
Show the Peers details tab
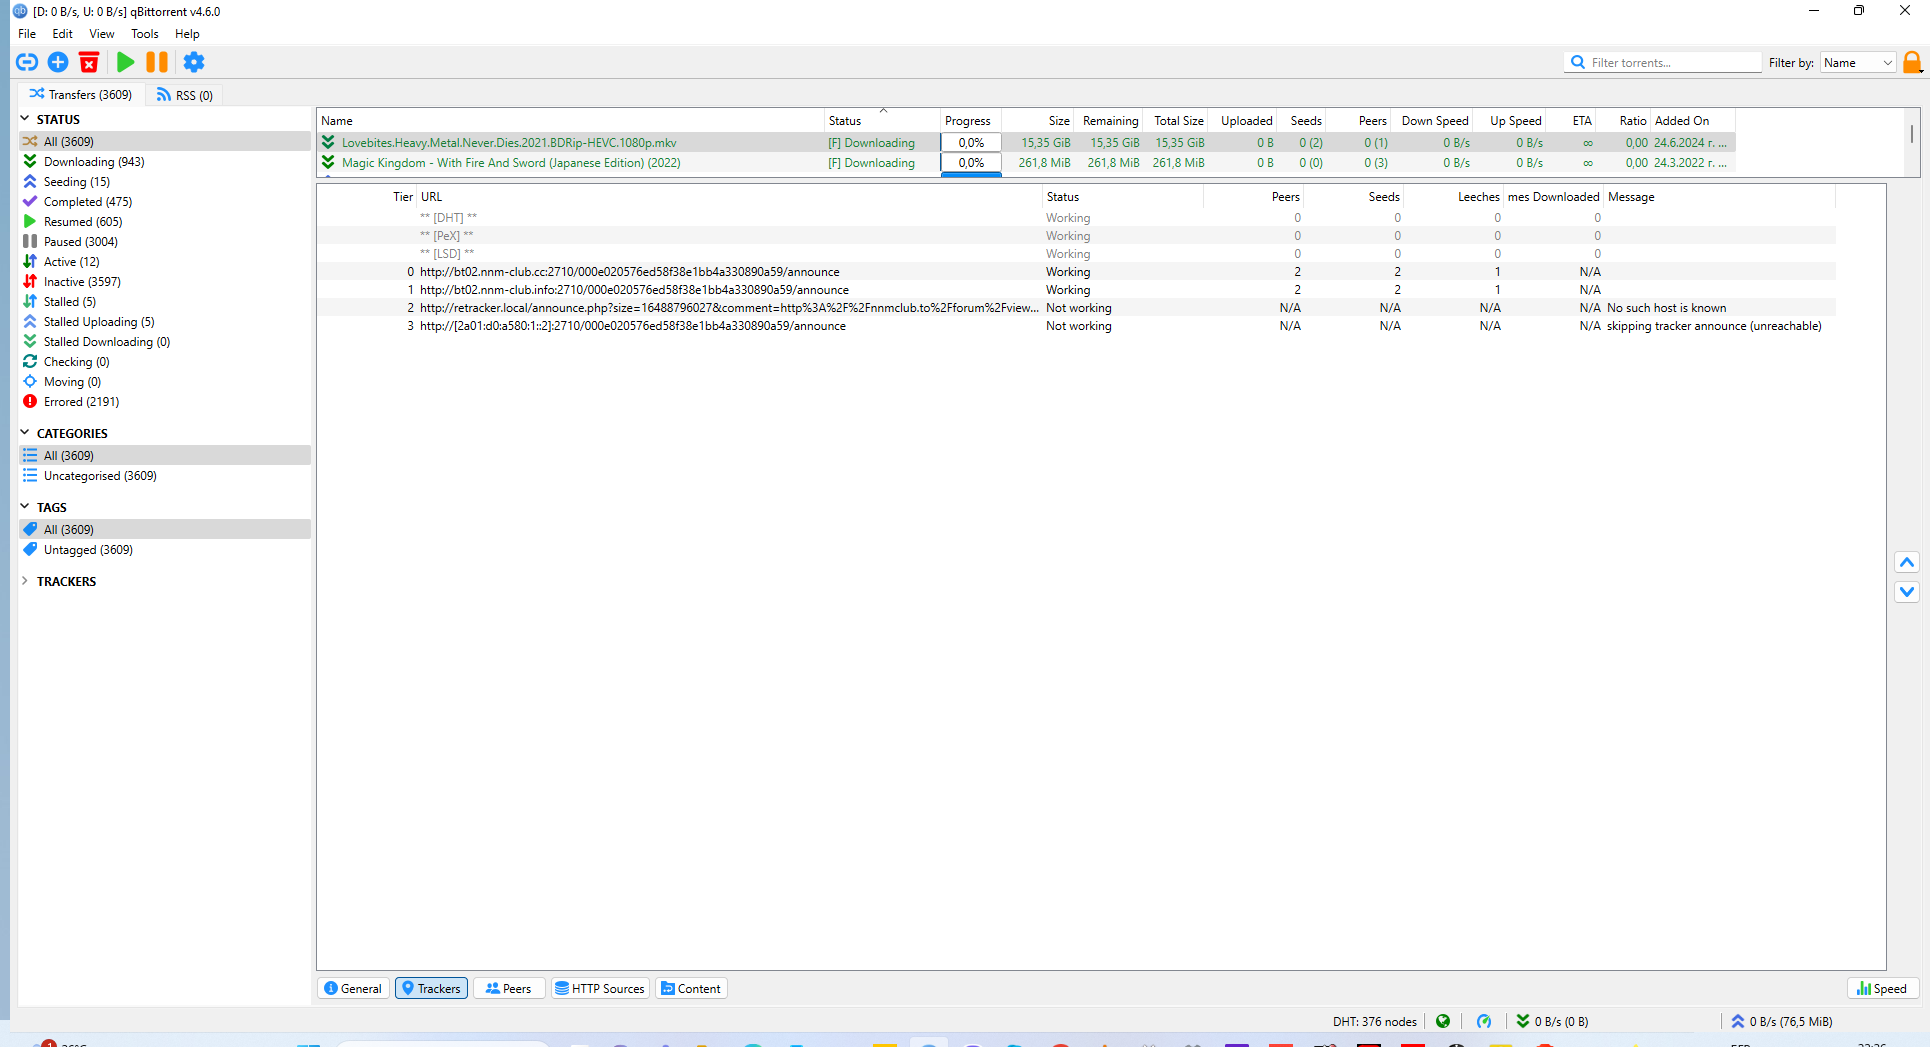point(509,989)
